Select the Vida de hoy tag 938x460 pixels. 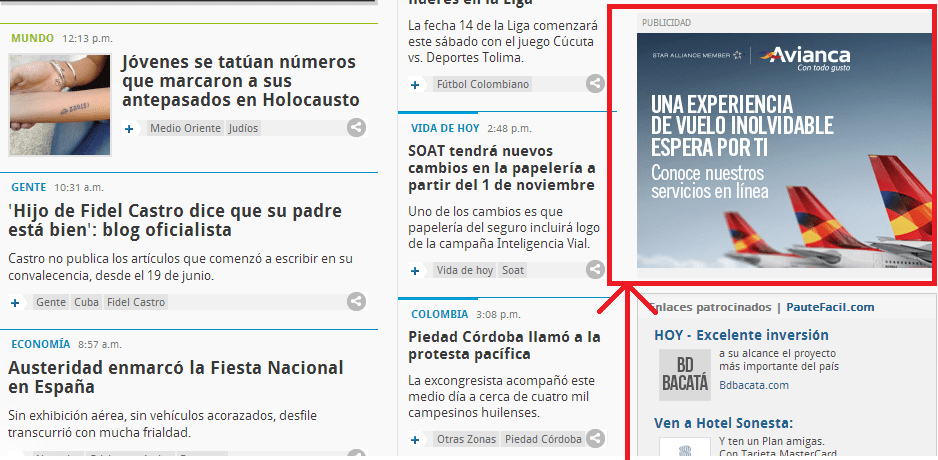[x=465, y=270]
